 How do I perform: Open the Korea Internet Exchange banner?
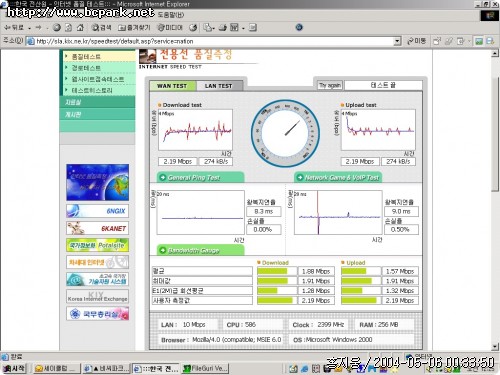97,297
